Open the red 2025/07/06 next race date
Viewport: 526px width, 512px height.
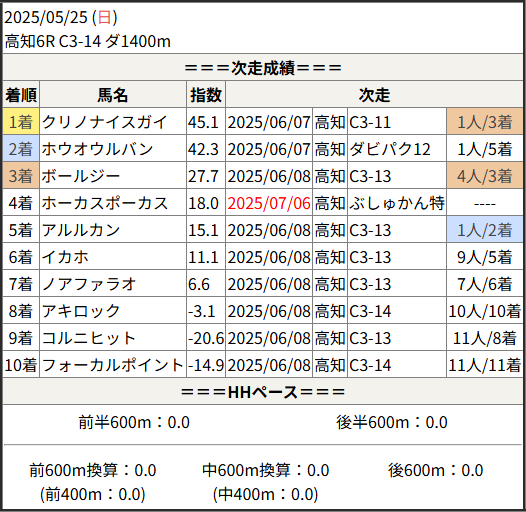coord(269,203)
